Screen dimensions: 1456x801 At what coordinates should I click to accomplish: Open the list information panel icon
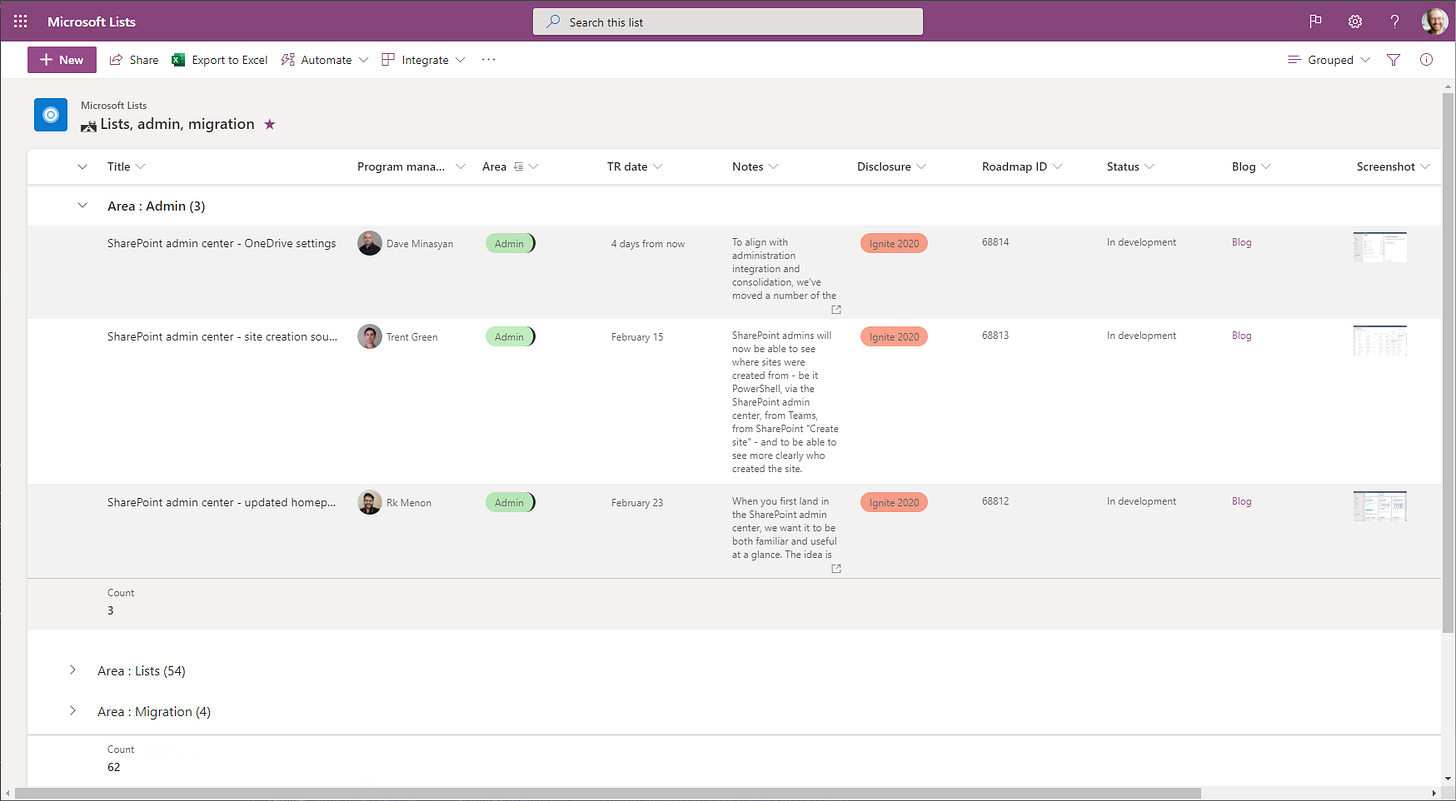(1427, 59)
